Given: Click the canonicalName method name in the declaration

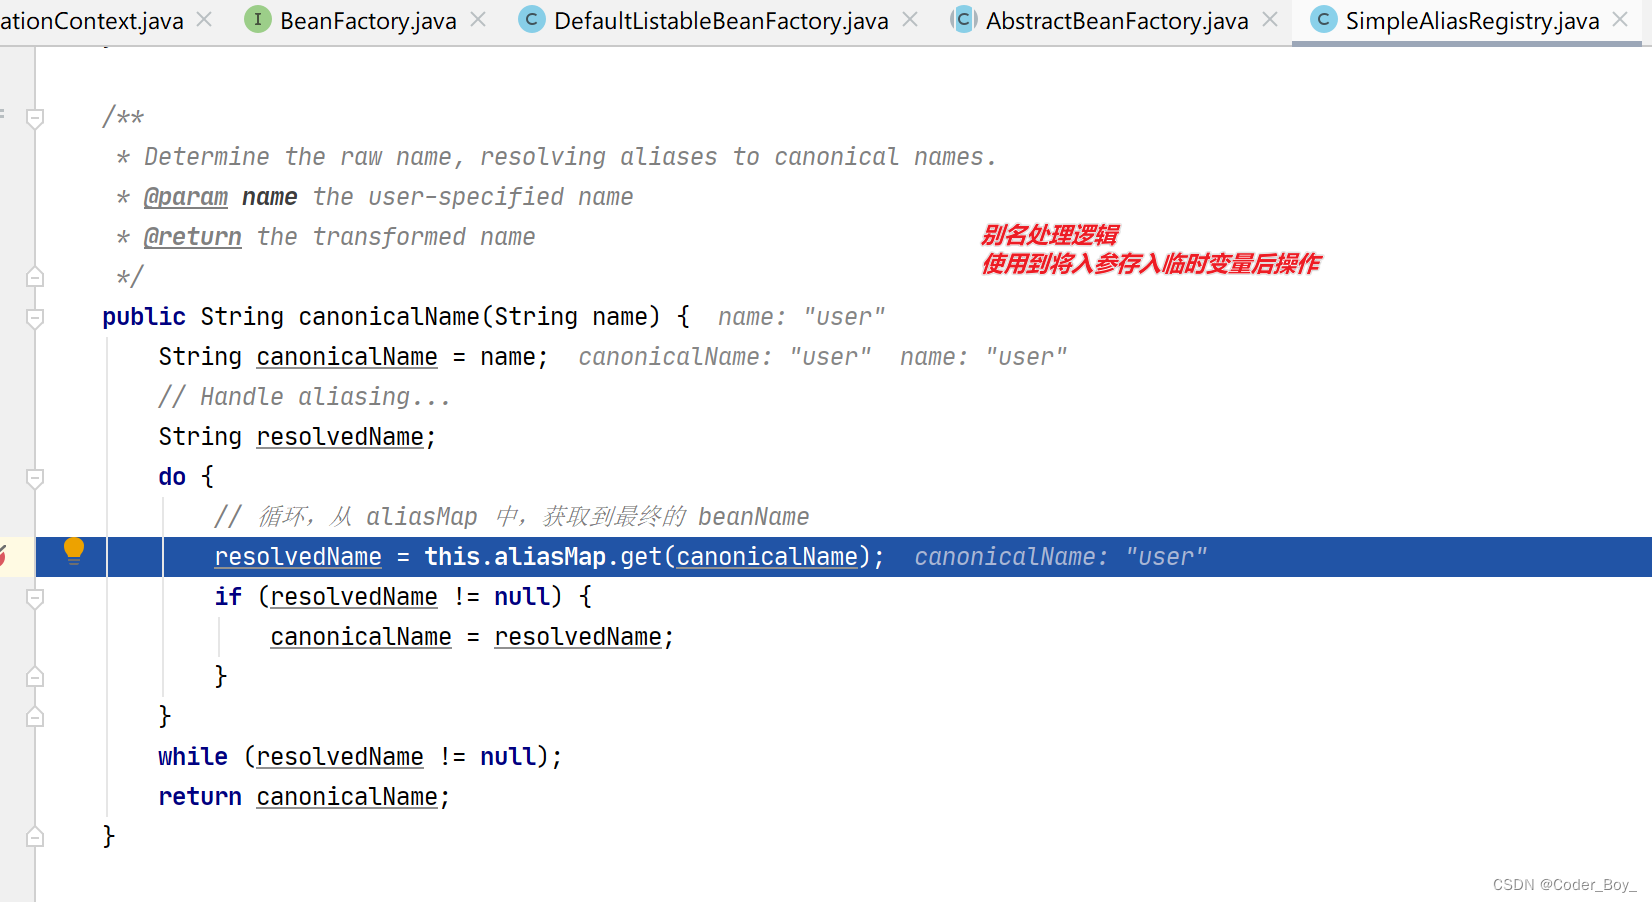Looking at the screenshot, I should pos(389,317).
